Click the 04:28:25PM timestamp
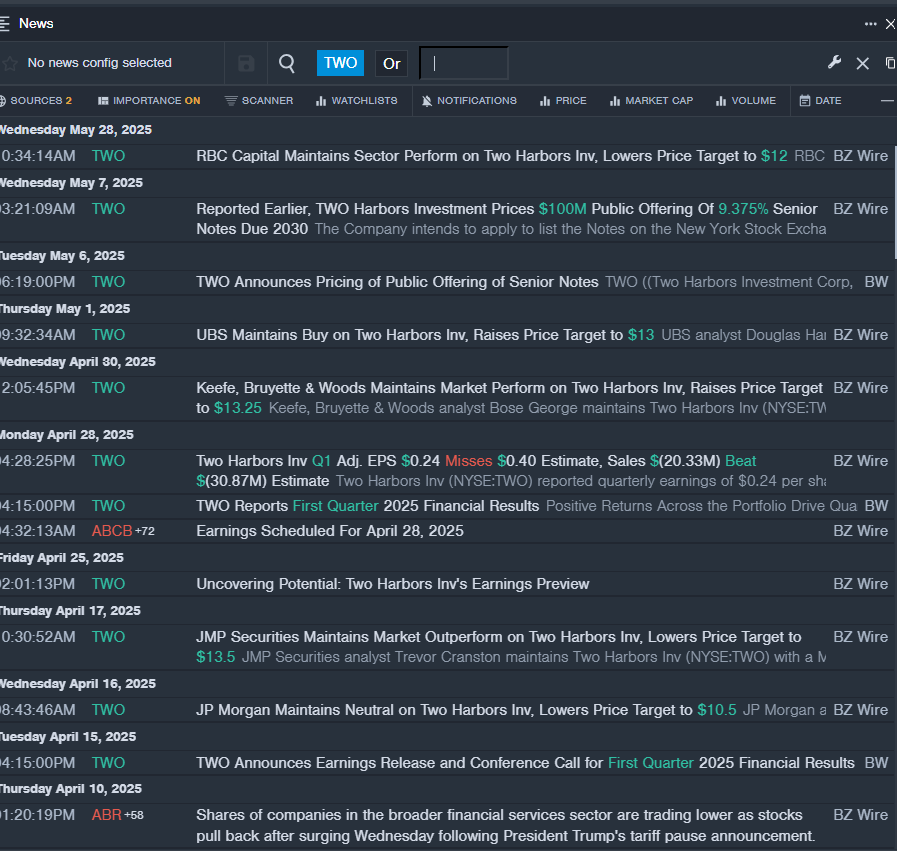Viewport: 897px width, 851px height. point(38,461)
